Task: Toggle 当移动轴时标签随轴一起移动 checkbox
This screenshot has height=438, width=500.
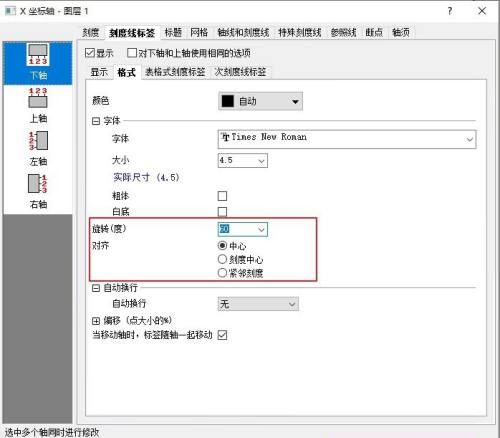Action: pyautogui.click(x=222, y=335)
